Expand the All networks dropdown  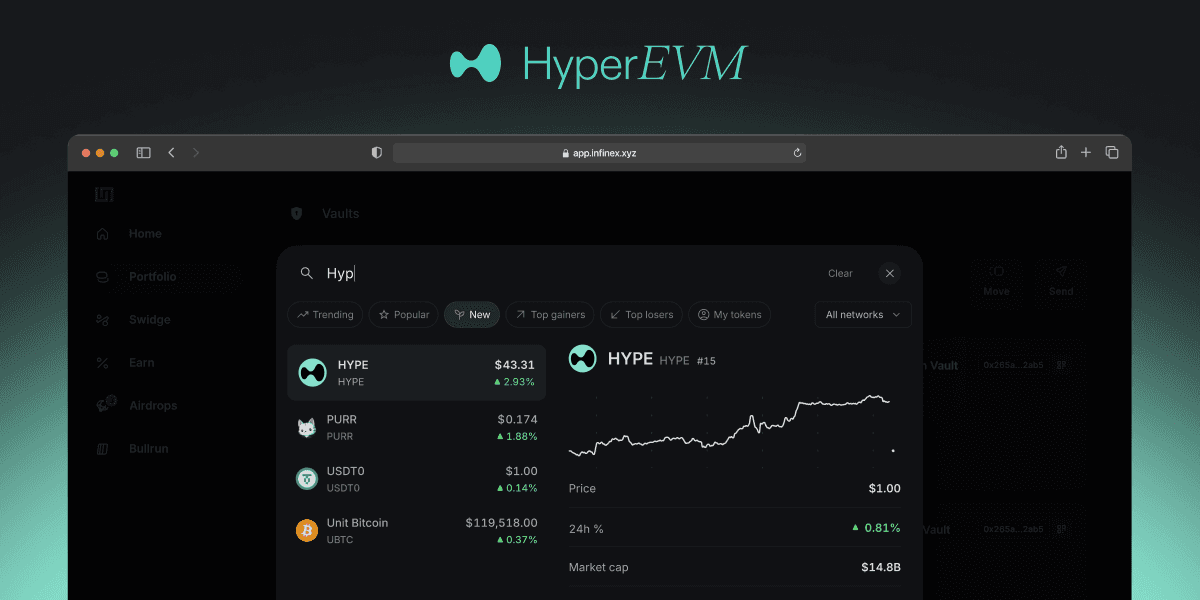click(x=862, y=315)
